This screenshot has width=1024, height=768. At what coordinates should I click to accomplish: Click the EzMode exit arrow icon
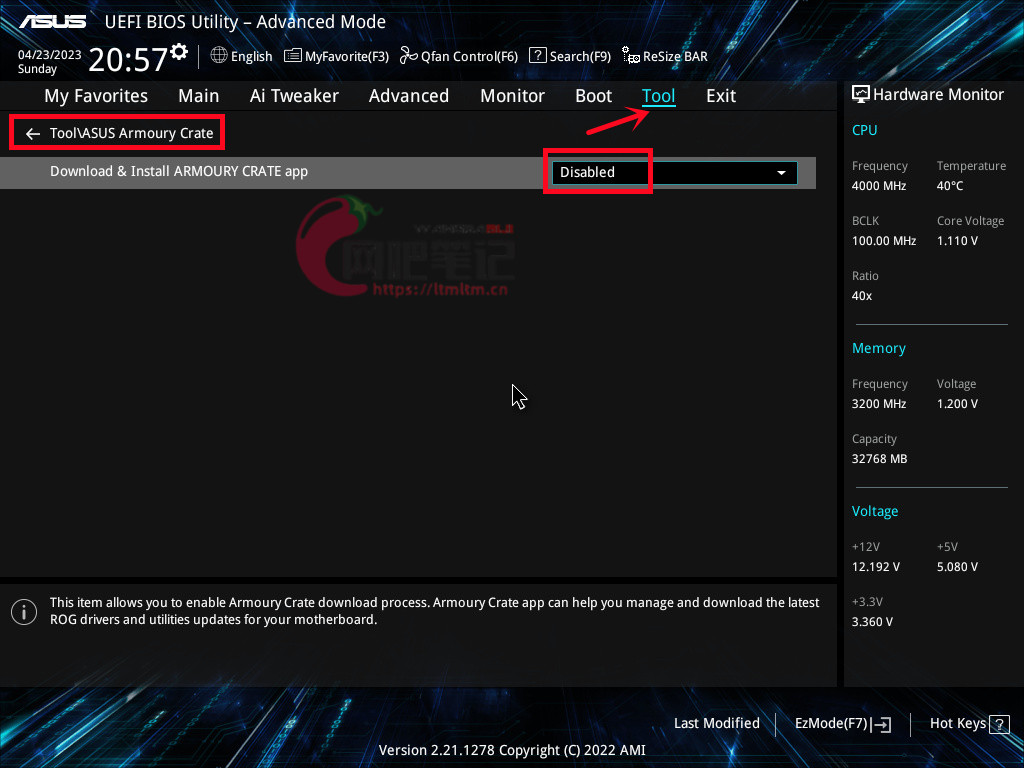pos(882,724)
